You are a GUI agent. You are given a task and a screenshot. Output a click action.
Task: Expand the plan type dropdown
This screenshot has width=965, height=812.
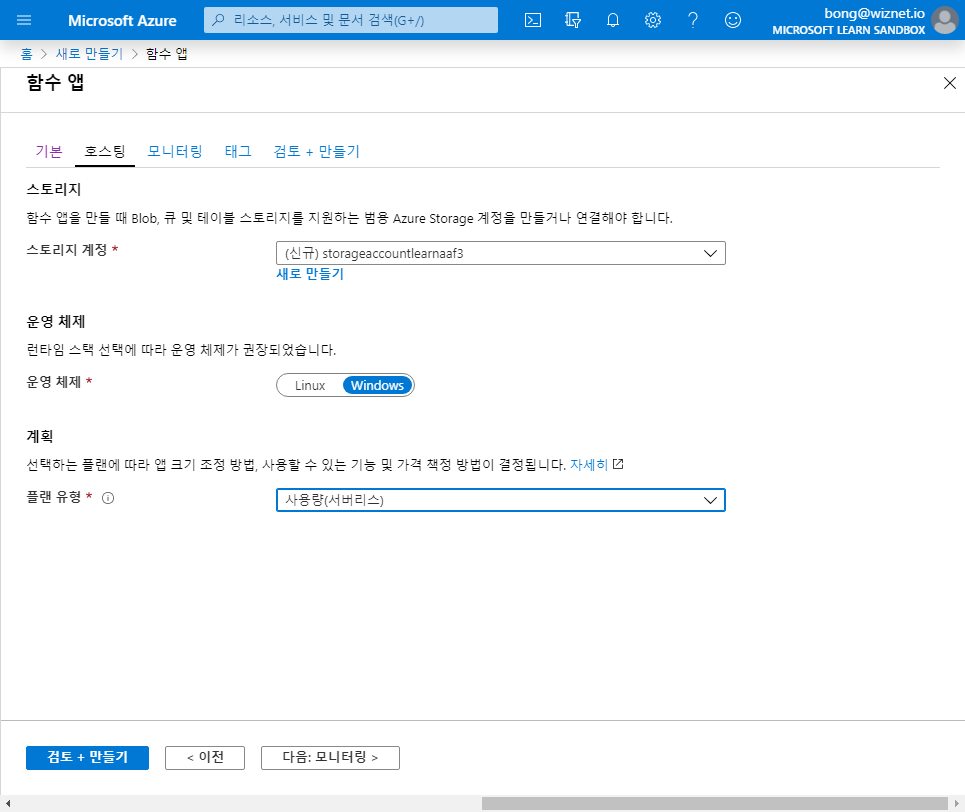click(x=501, y=500)
